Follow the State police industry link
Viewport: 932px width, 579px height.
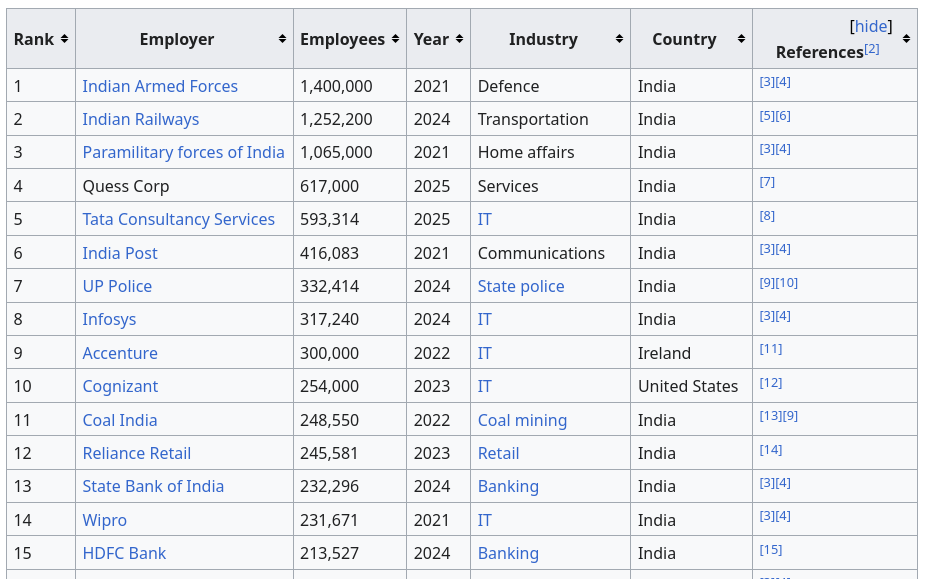click(x=520, y=286)
